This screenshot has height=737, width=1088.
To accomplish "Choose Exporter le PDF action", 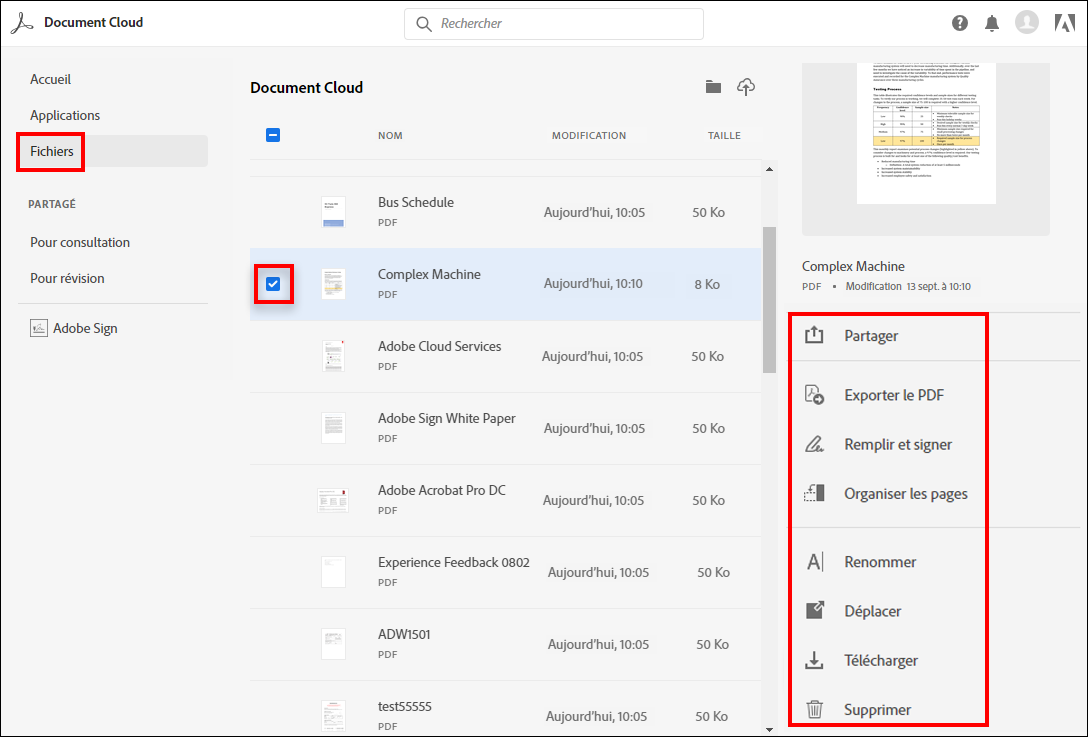I will (x=894, y=395).
